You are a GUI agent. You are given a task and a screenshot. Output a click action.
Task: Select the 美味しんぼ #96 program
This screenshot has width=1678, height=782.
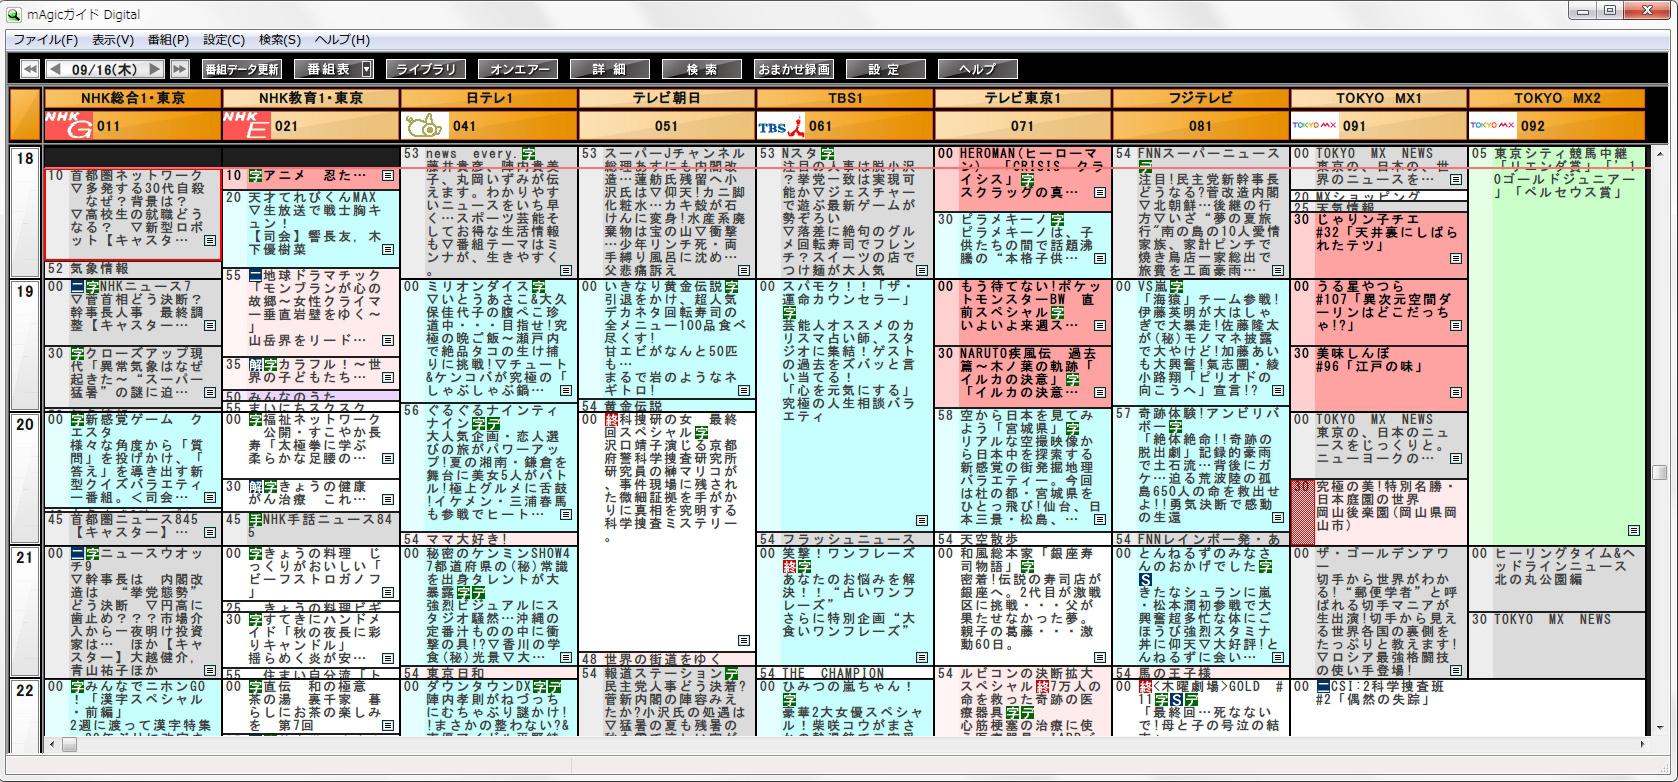[x=1379, y=377]
